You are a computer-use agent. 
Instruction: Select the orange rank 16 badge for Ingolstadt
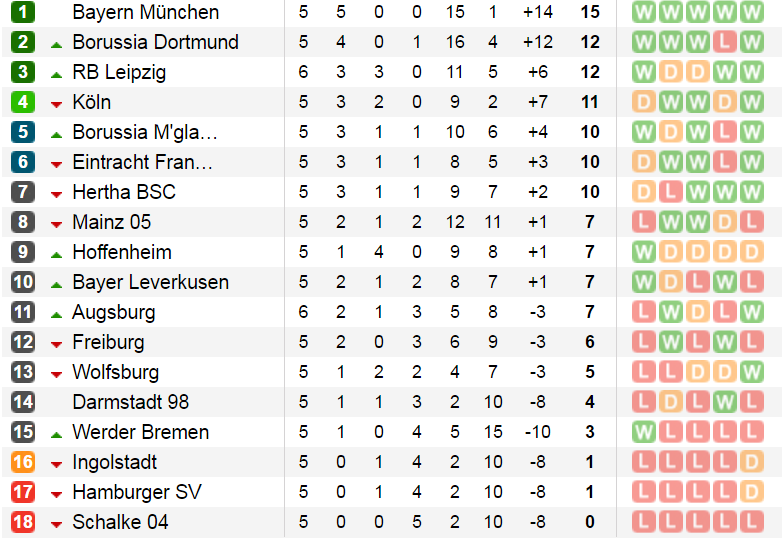tap(23, 462)
